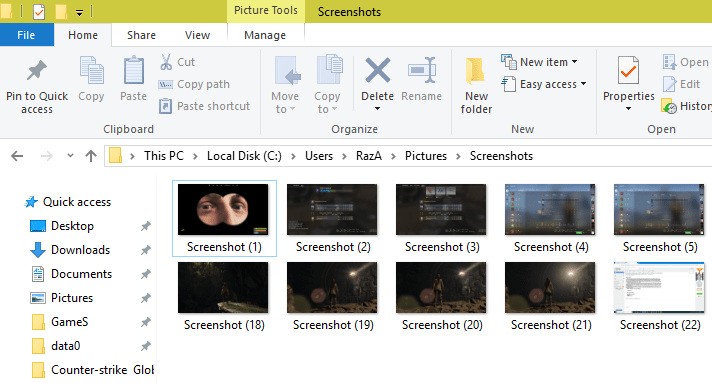
Task: Select the Screenshot (1) thumbnail
Action: click(x=223, y=209)
